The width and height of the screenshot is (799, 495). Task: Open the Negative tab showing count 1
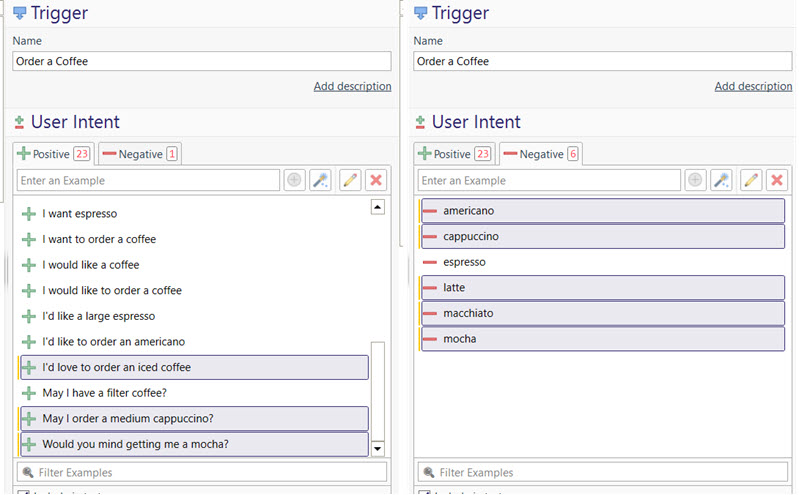[x=140, y=154]
